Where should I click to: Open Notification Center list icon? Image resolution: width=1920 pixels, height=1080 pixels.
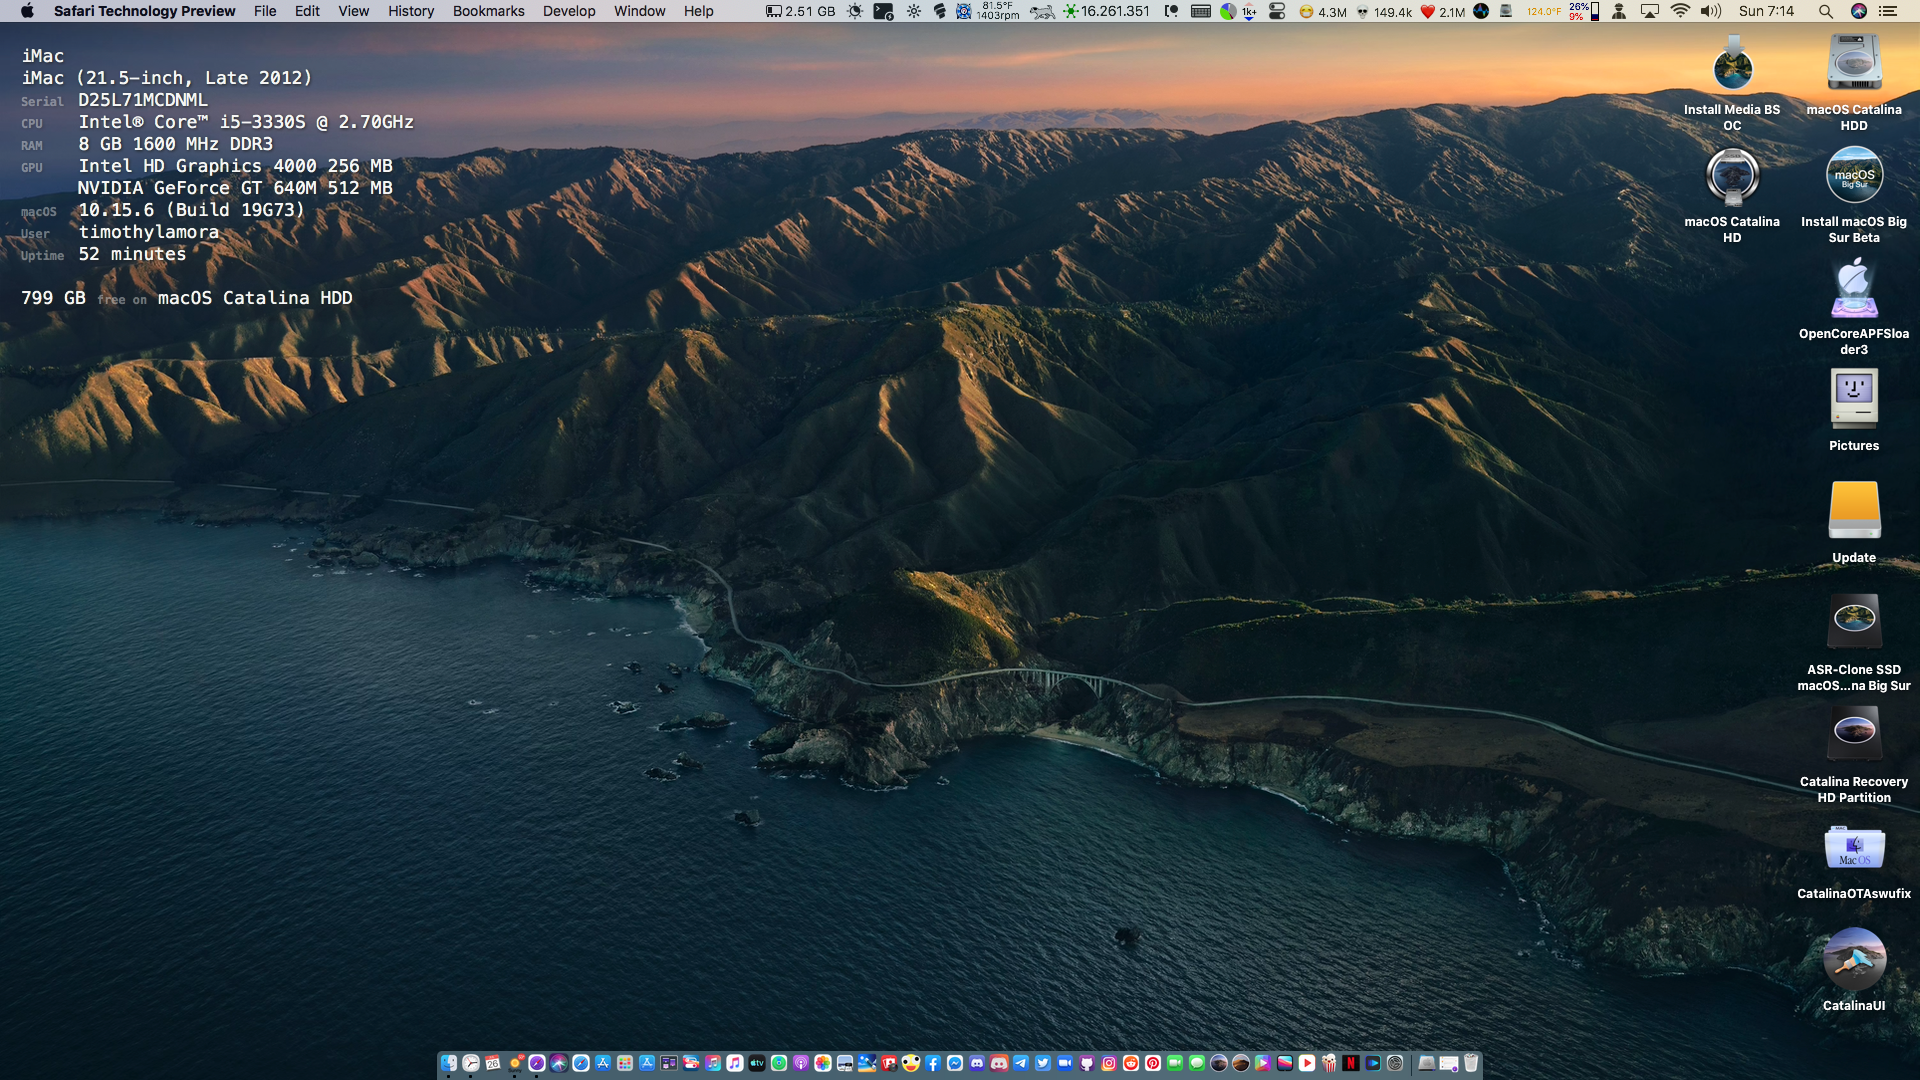[x=1888, y=11]
